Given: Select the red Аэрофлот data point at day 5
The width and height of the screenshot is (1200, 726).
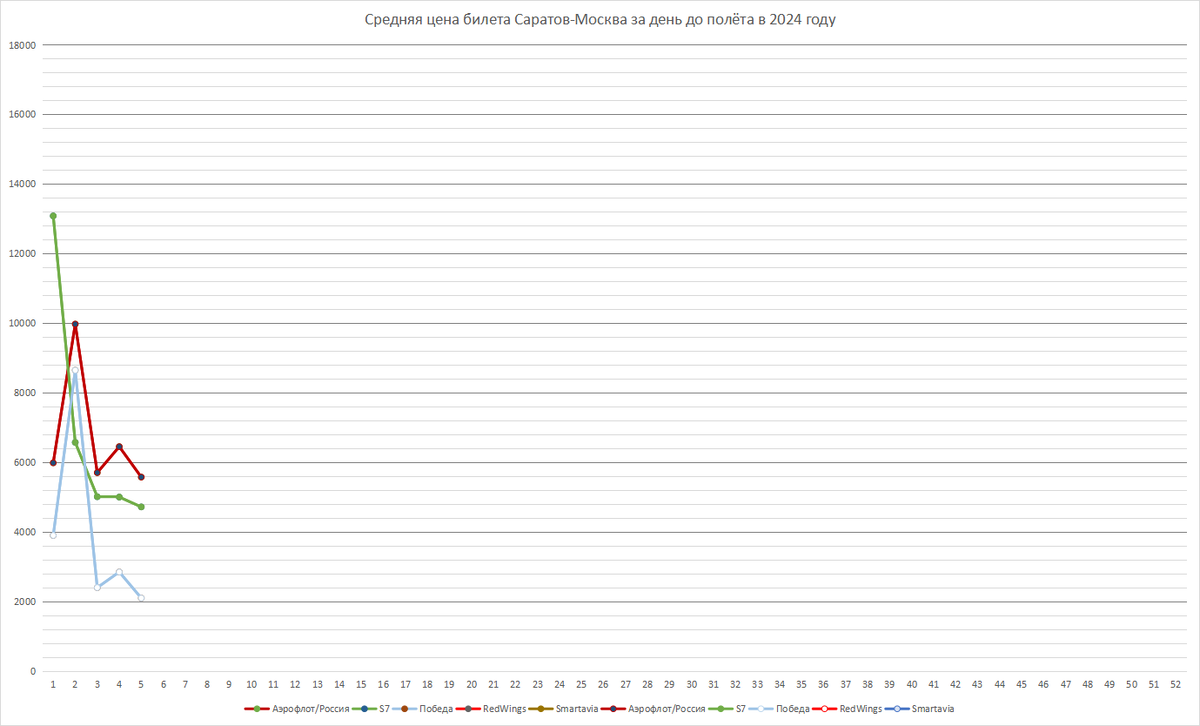Looking at the screenshot, I should (x=141, y=477).
